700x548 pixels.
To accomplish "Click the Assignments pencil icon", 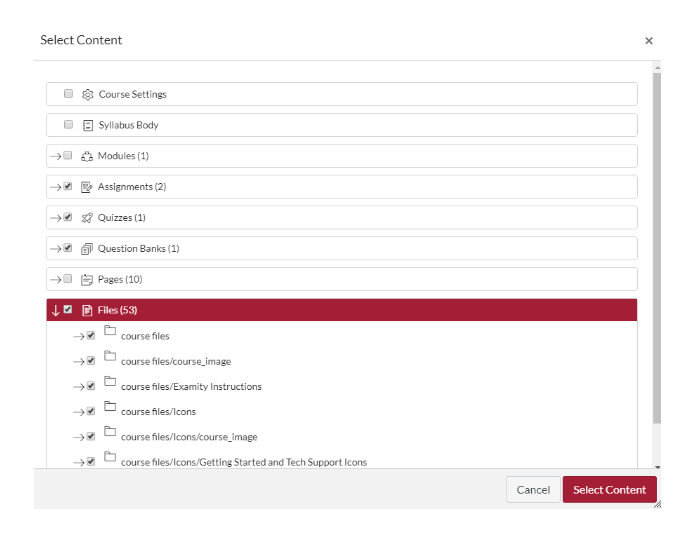I will click(87, 187).
